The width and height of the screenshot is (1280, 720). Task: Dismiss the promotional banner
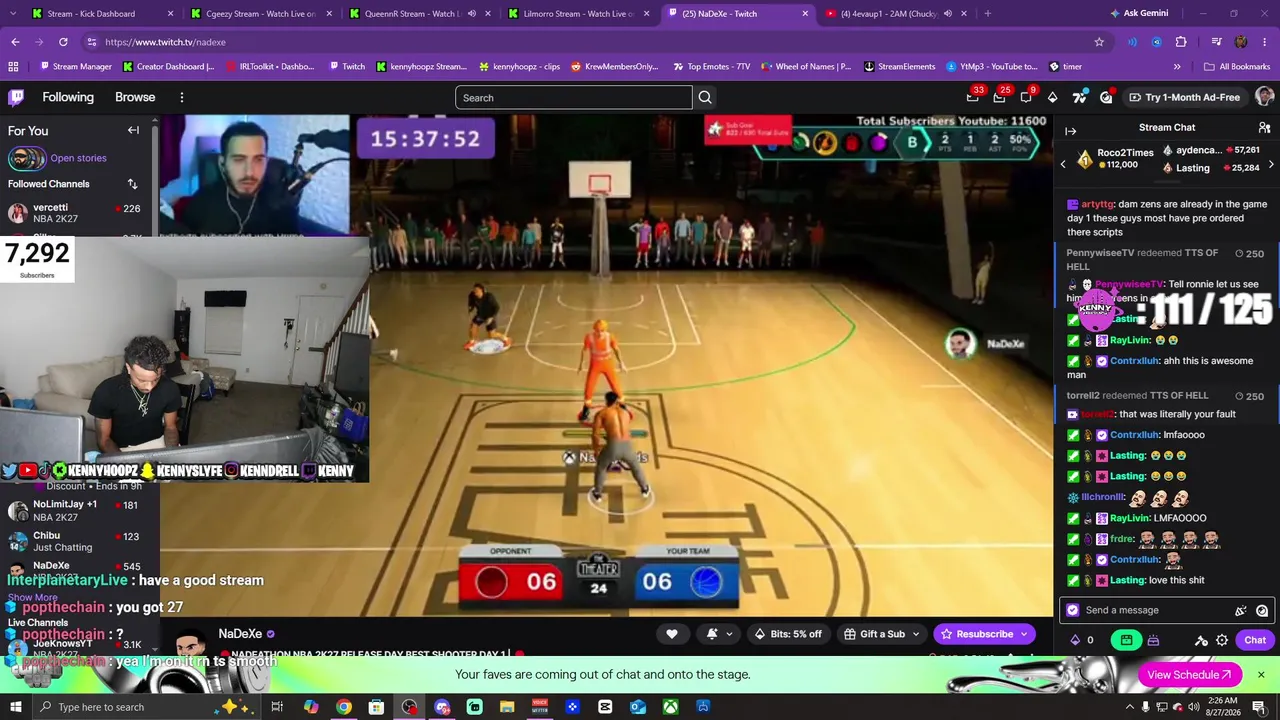tap(1261, 675)
